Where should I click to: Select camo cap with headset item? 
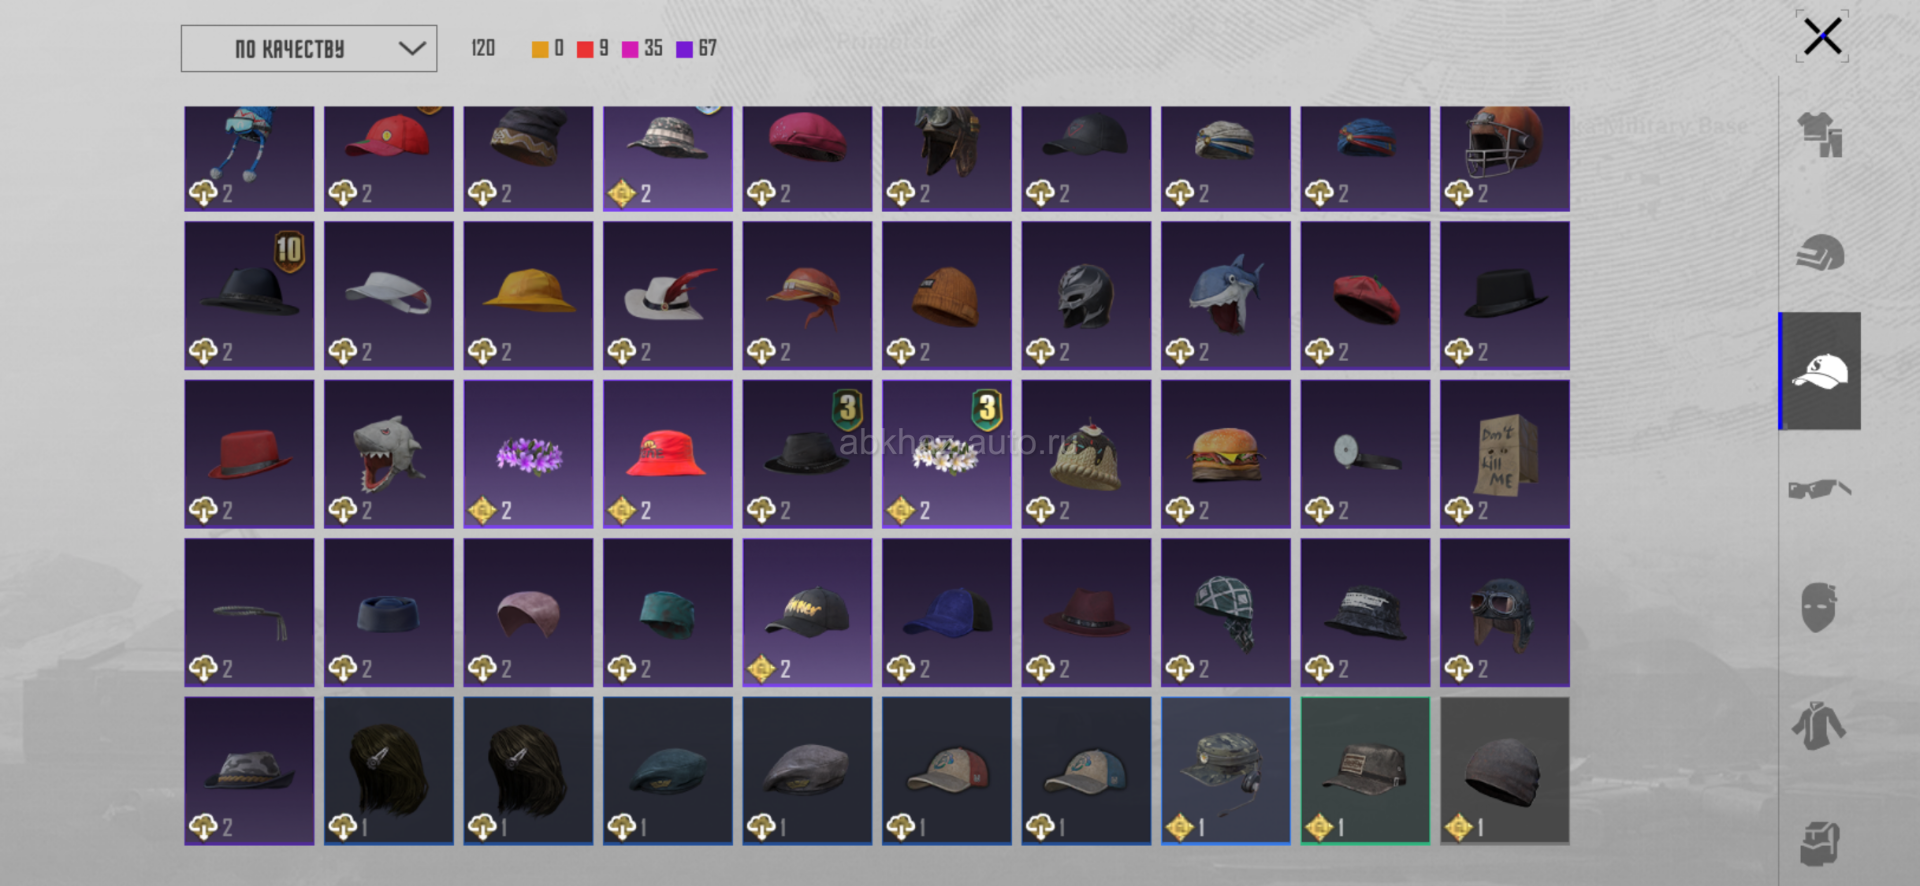(x=1225, y=771)
